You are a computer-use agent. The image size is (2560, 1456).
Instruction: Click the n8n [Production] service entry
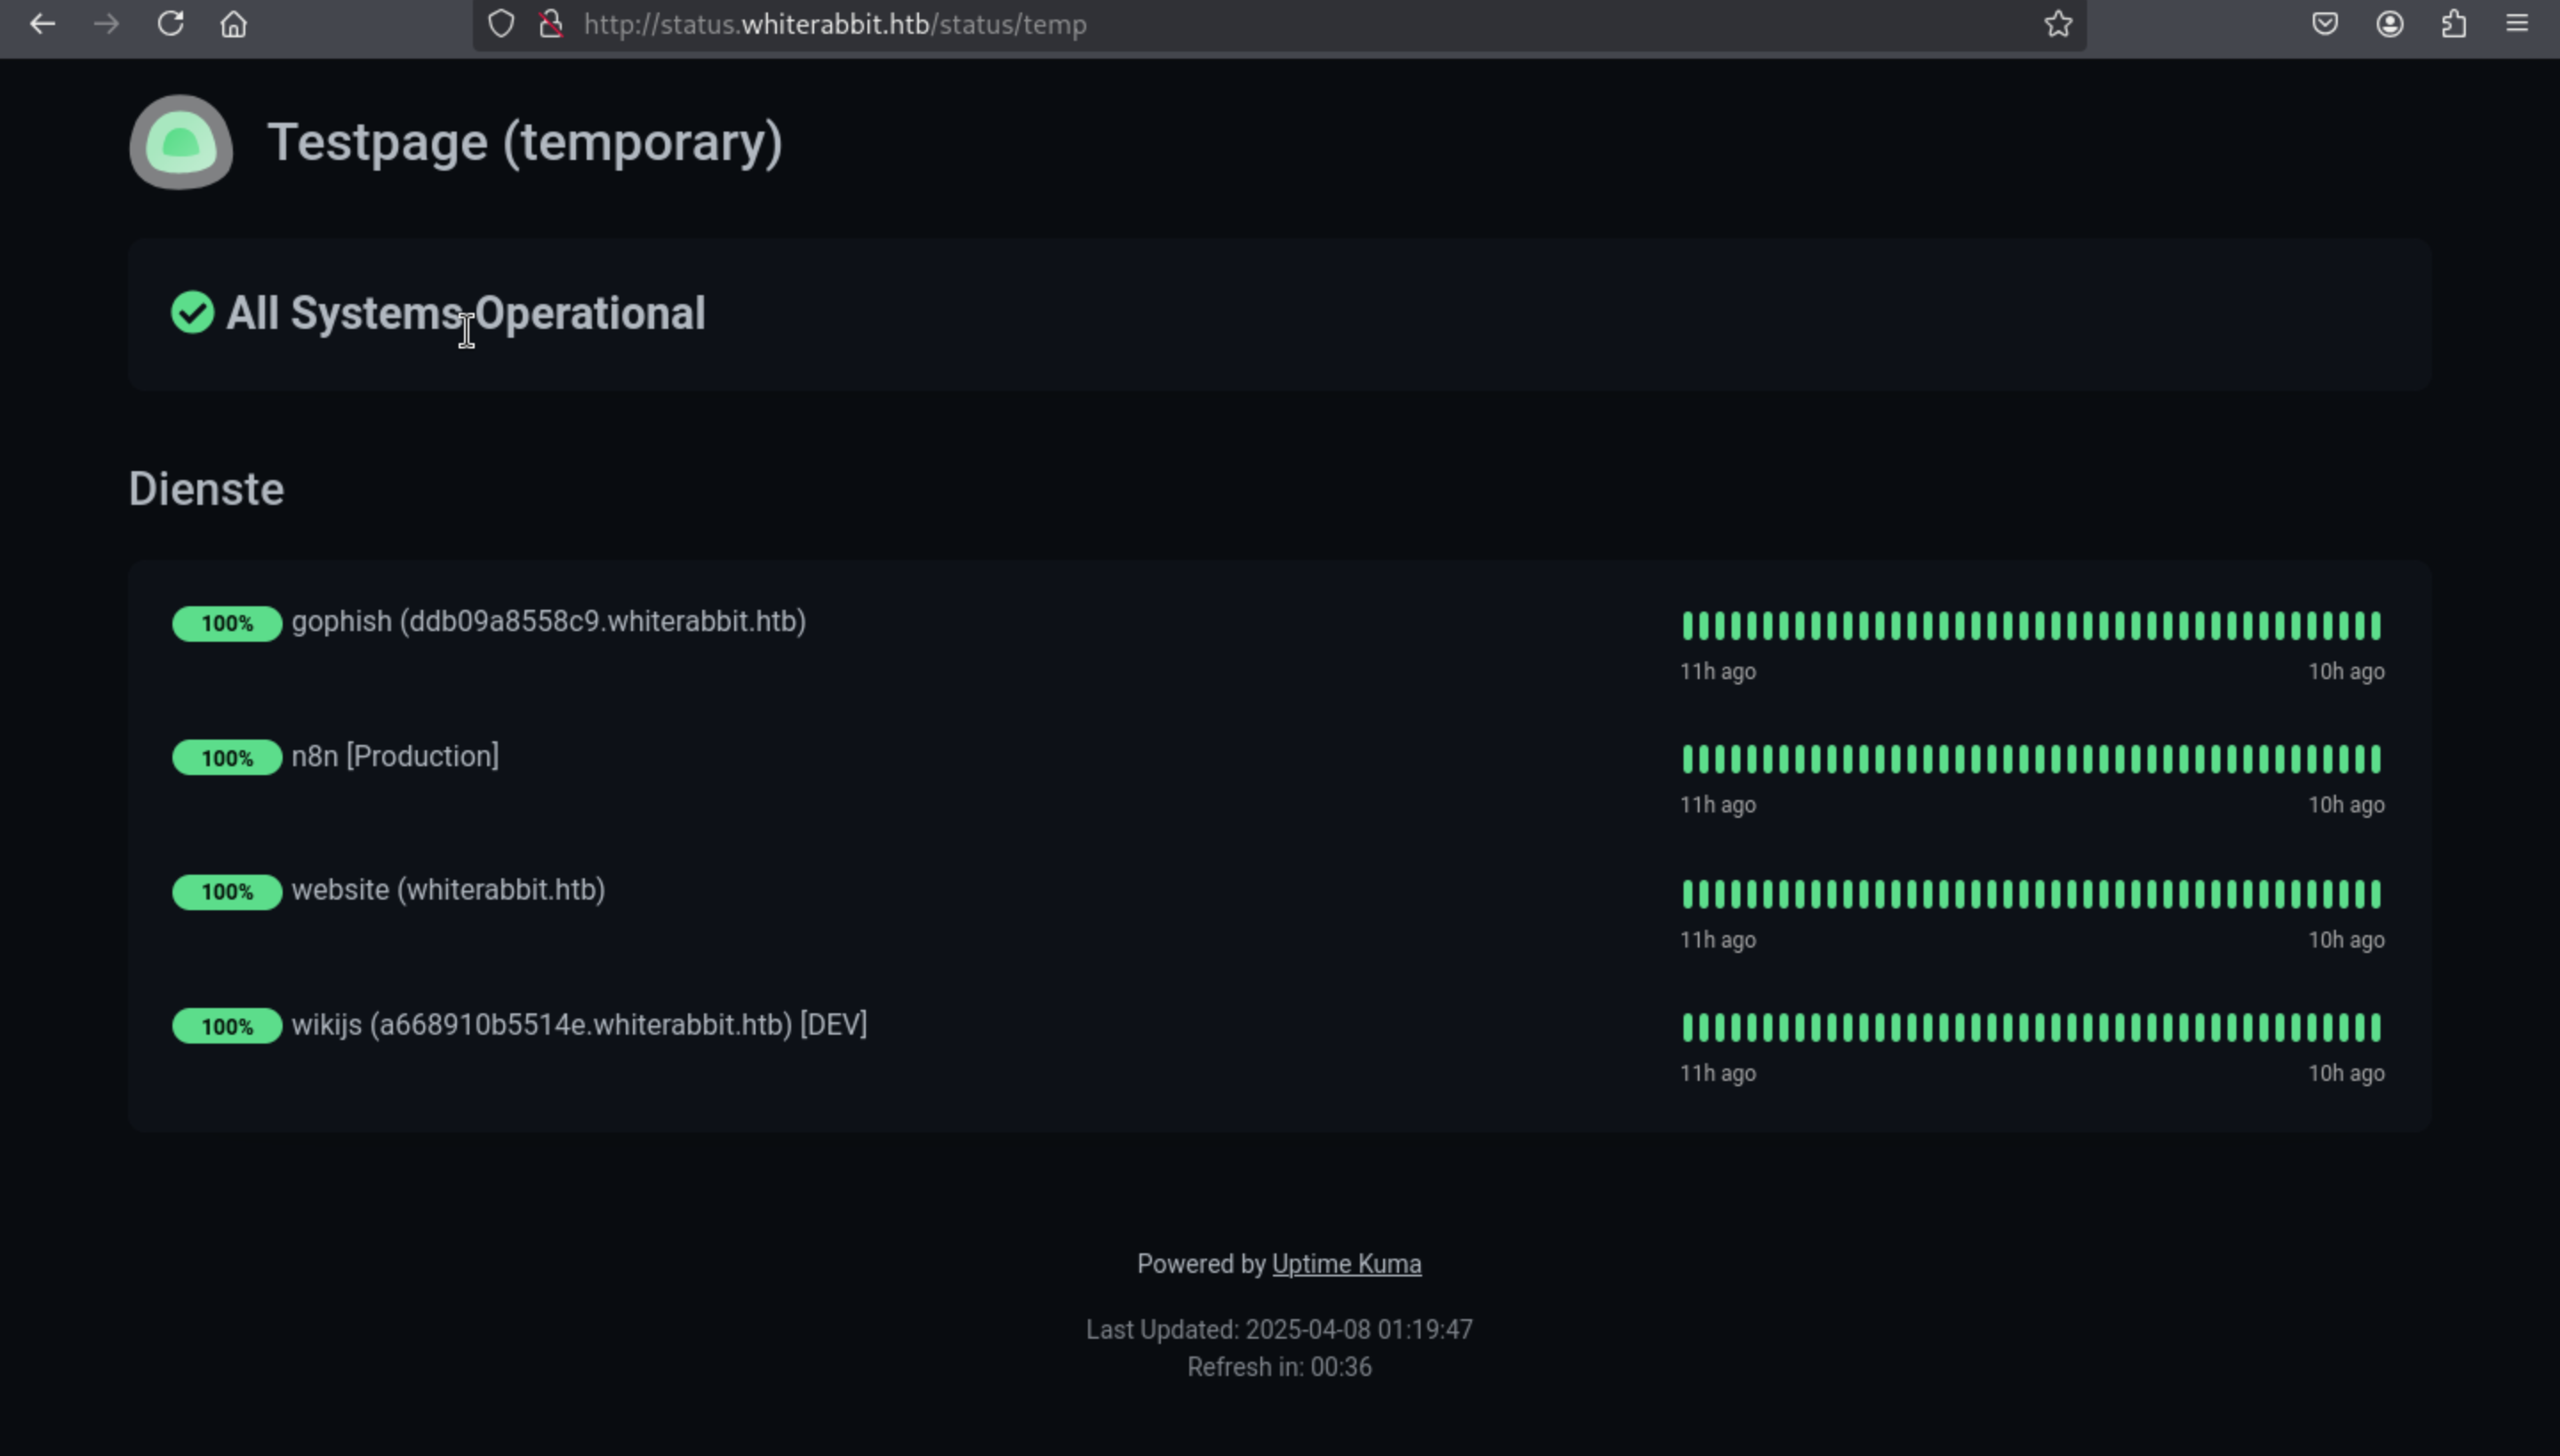[395, 756]
